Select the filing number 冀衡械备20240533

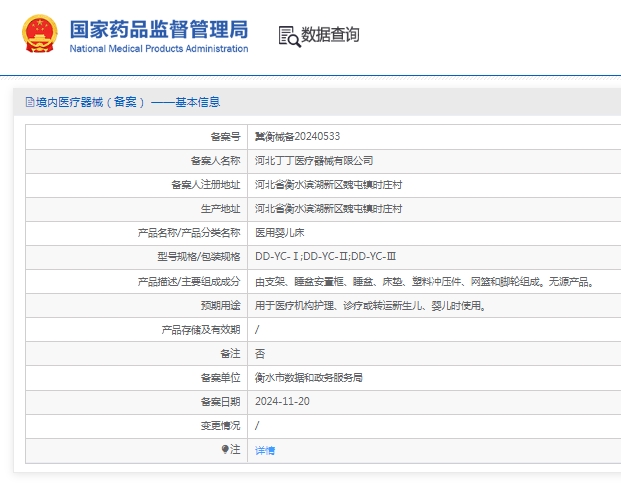point(297,137)
